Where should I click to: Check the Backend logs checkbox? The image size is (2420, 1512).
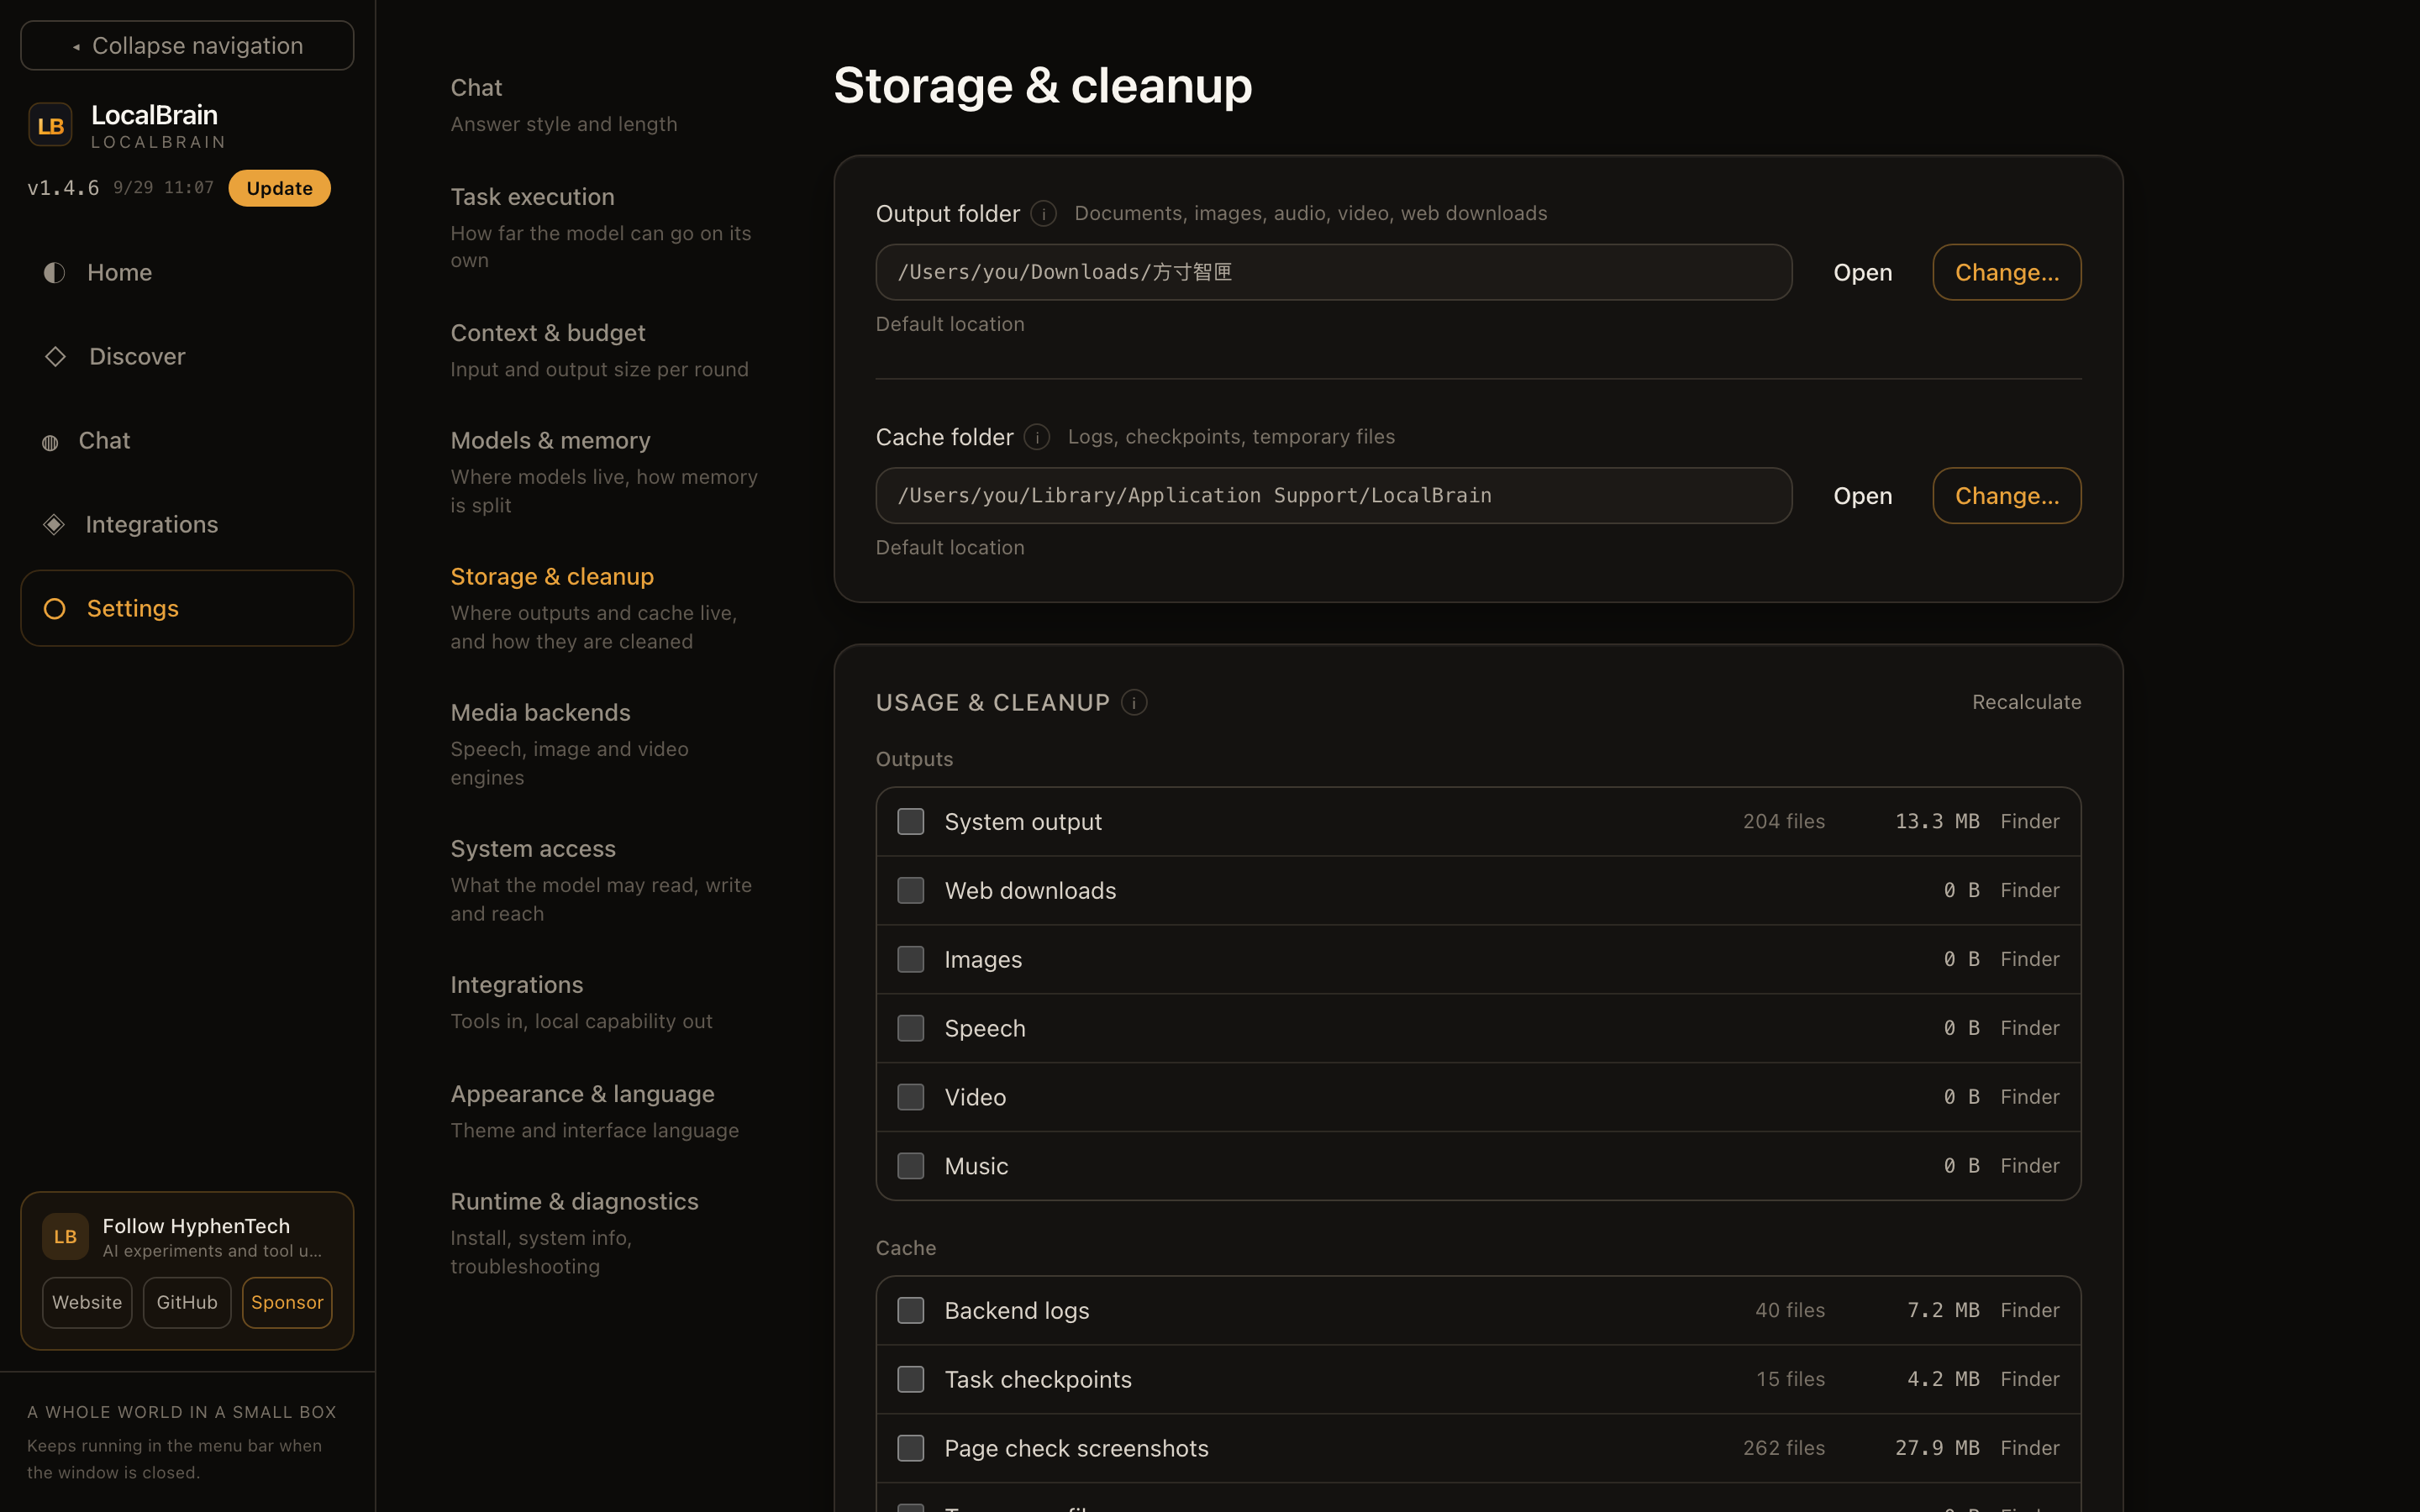[910, 1310]
